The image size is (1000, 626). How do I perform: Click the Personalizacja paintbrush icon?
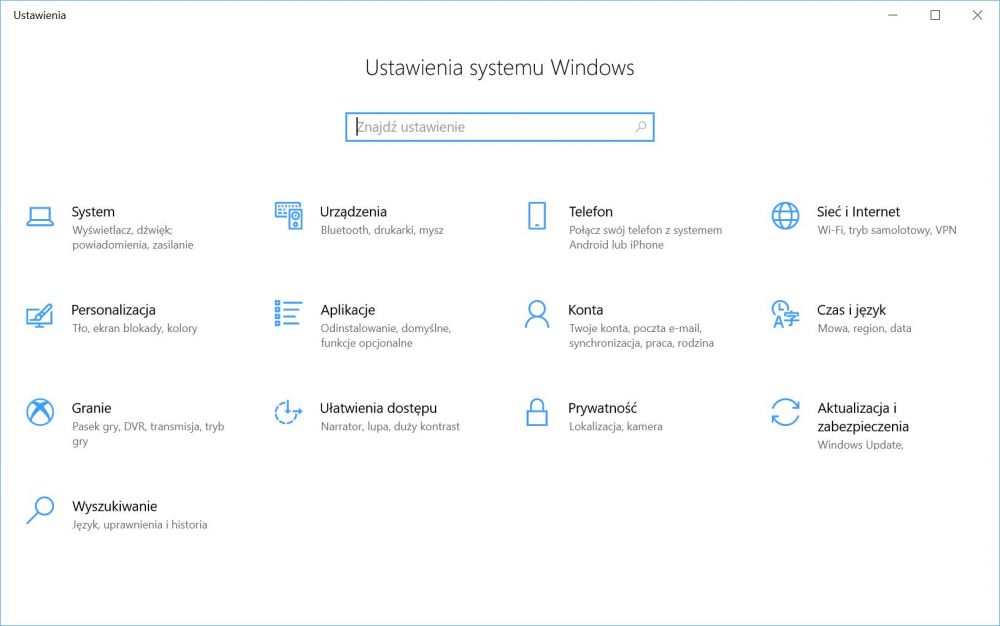[40, 315]
